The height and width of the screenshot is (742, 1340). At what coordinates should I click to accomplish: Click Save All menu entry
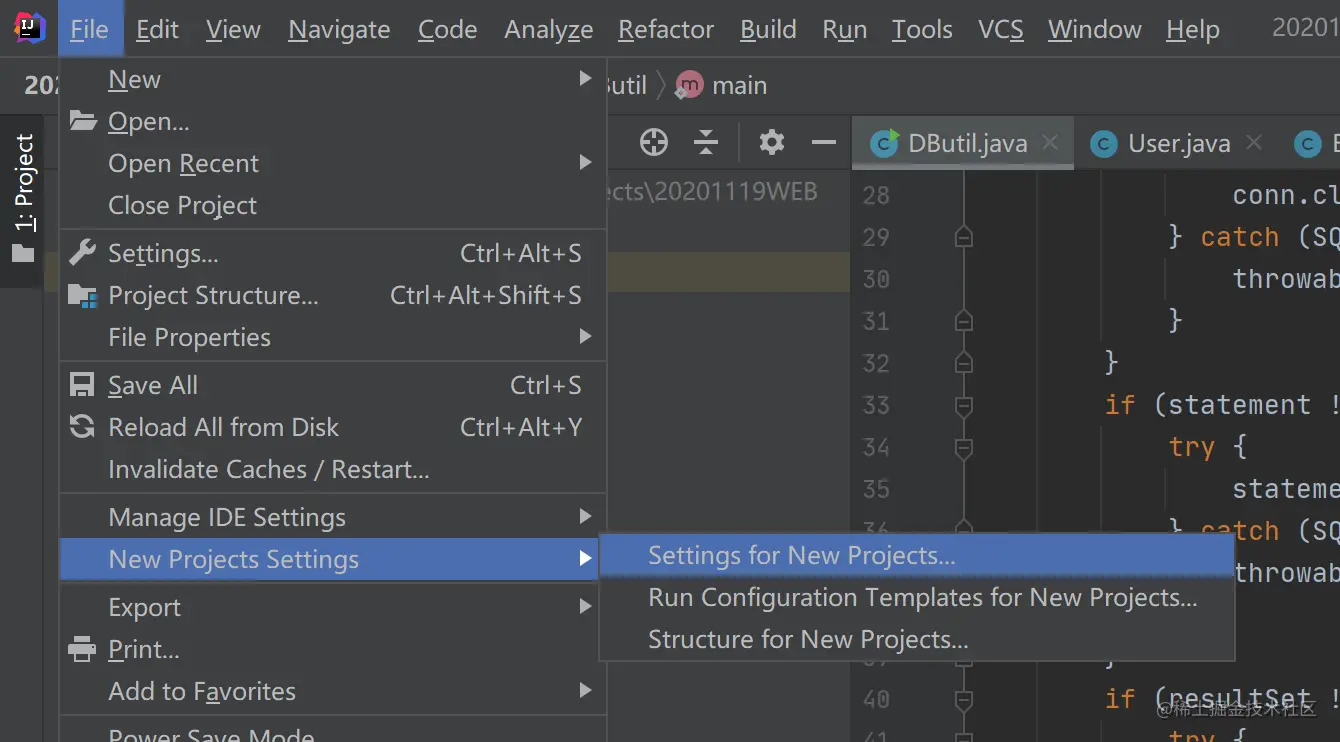[152, 385]
